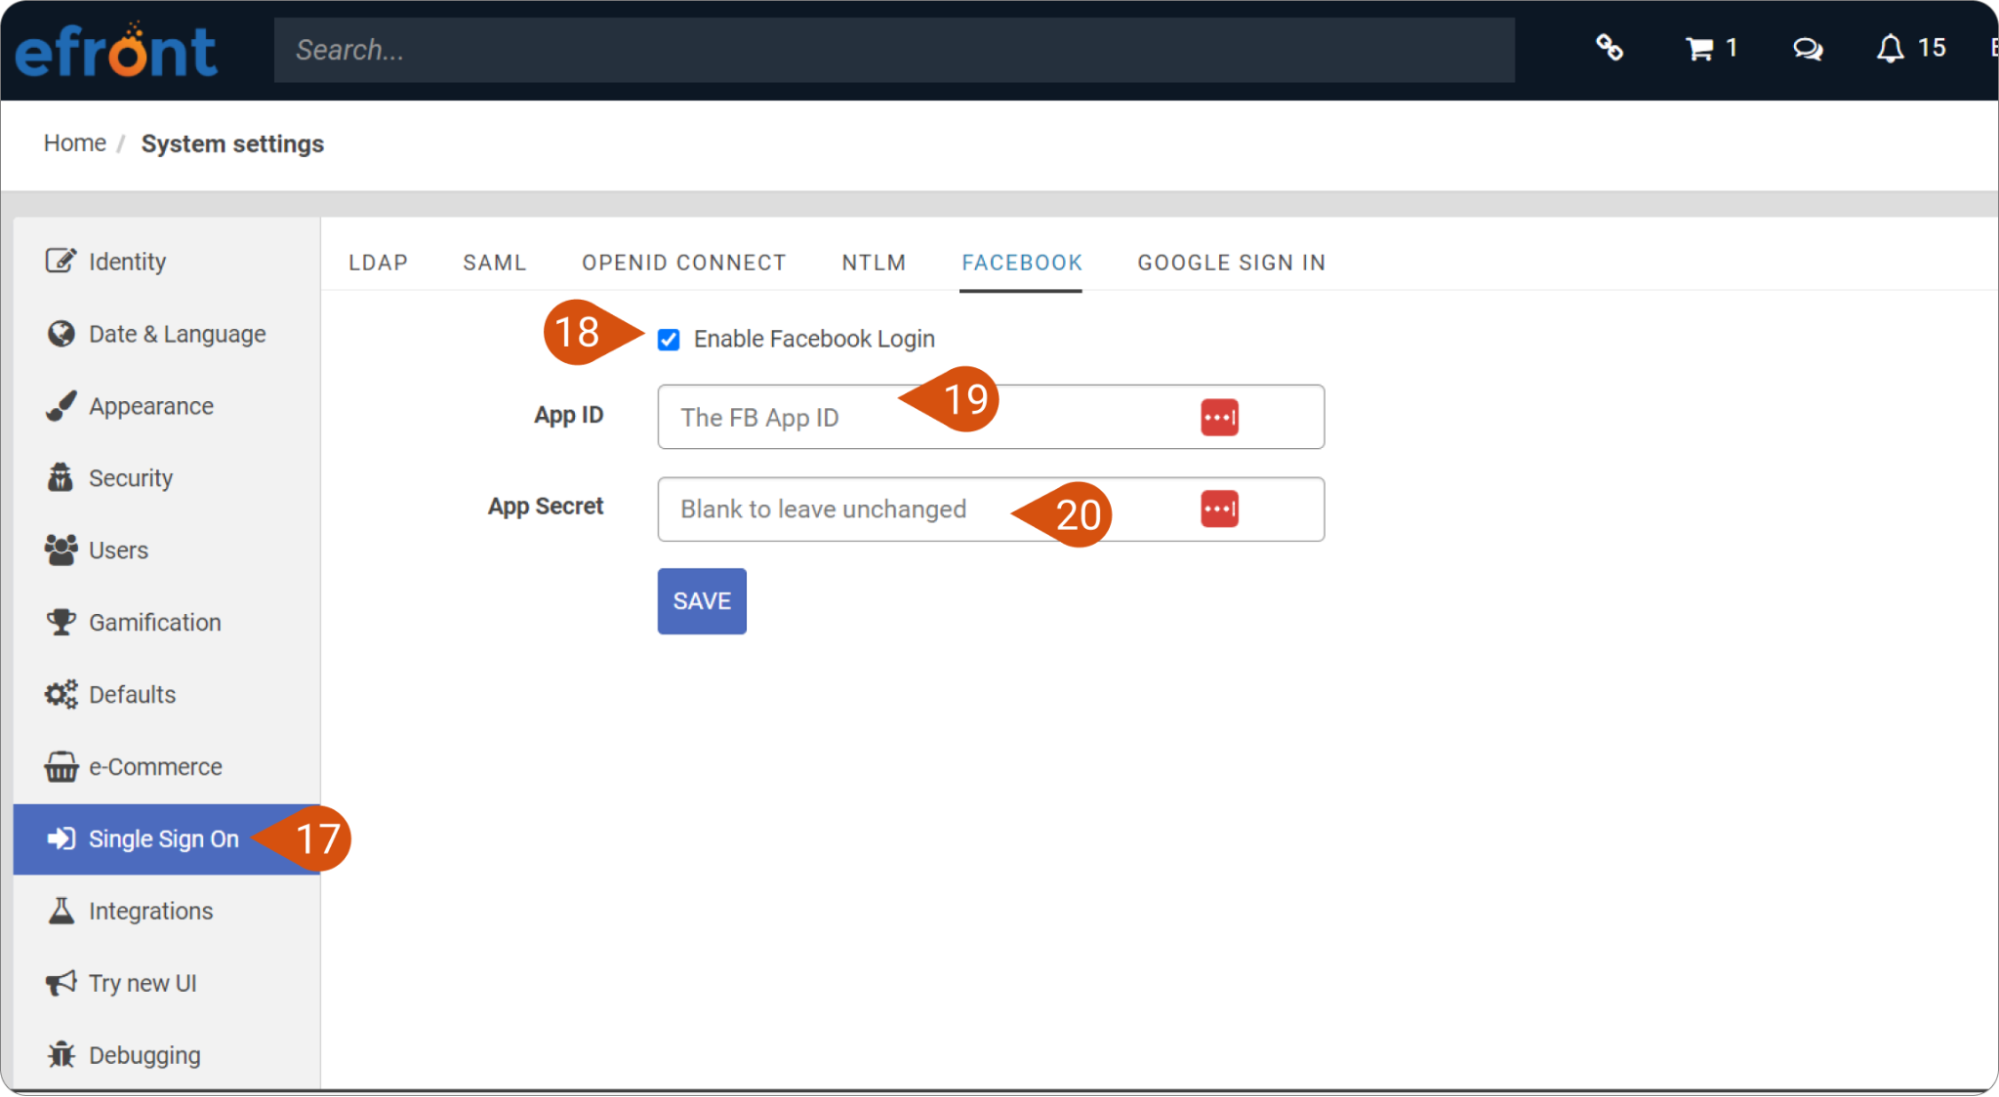Click the Appearance brush icon

tap(61, 405)
